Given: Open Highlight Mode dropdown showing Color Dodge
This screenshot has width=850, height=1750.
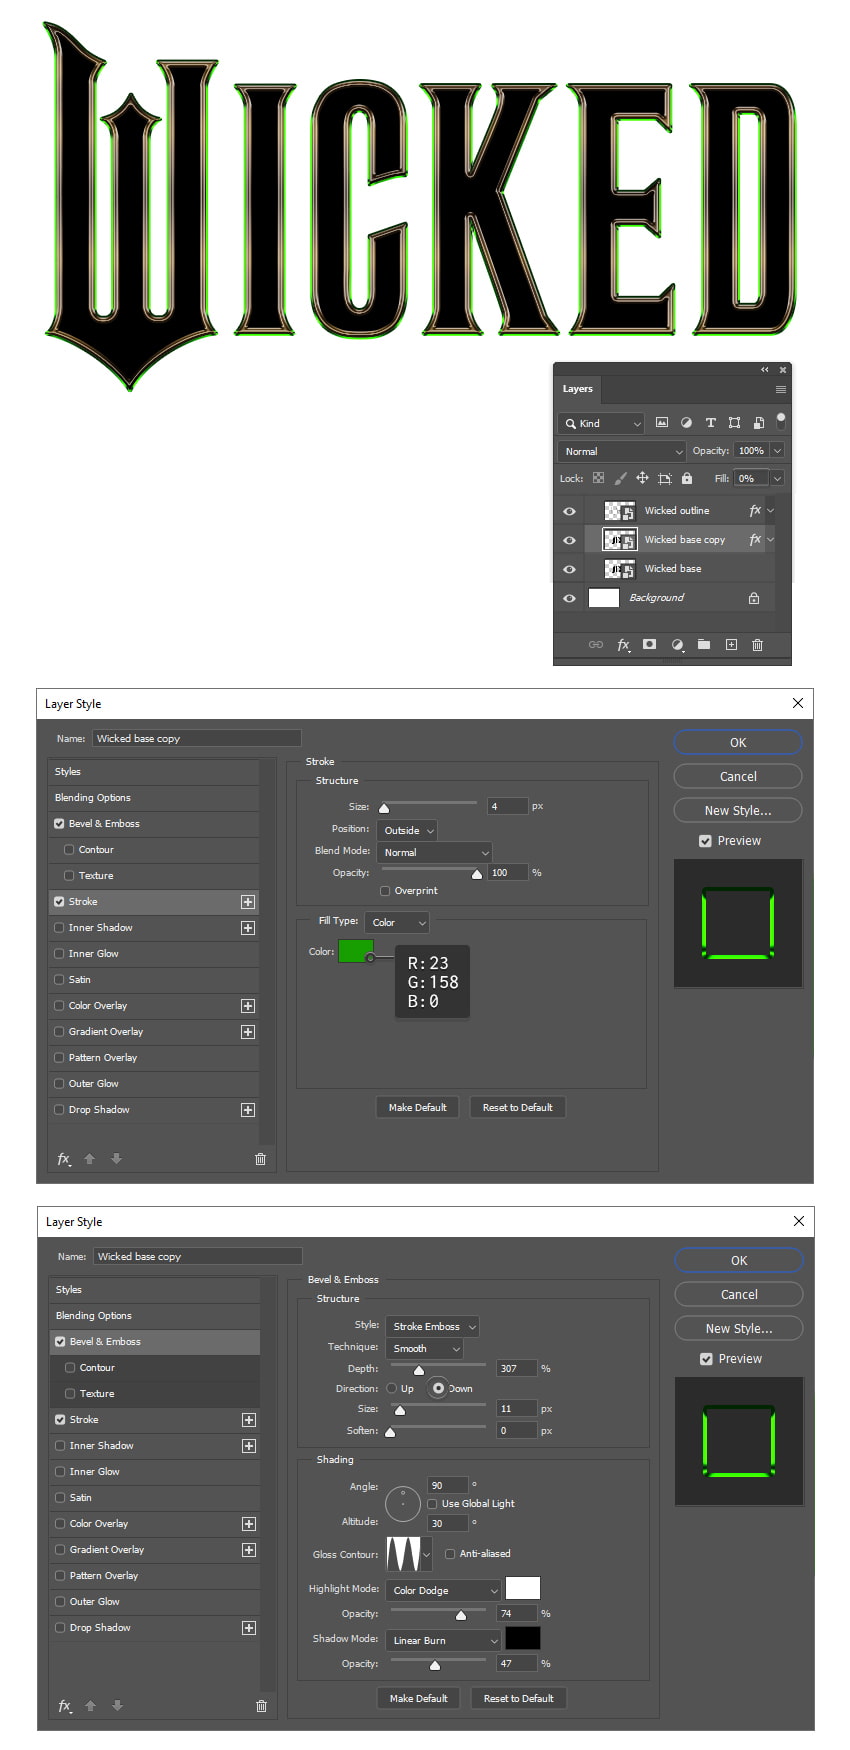Looking at the screenshot, I should pyautogui.click(x=443, y=1590).
